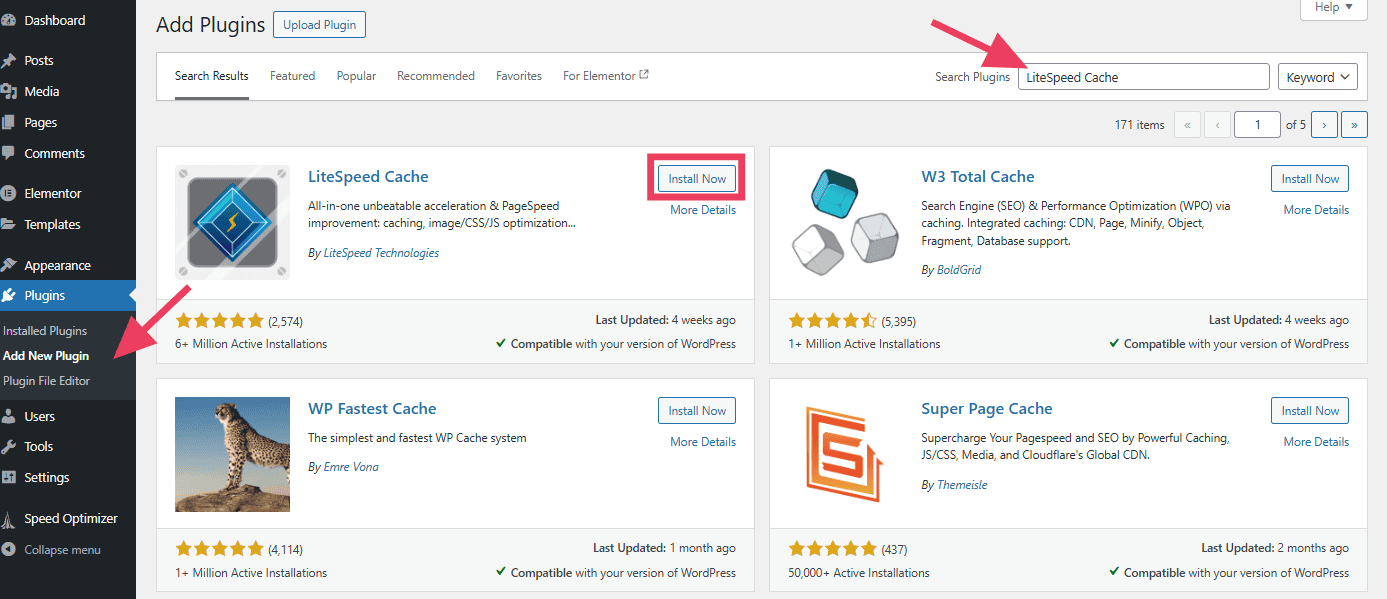The image size is (1387, 599).
Task: Open the Media library menu item
Action: click(x=42, y=91)
